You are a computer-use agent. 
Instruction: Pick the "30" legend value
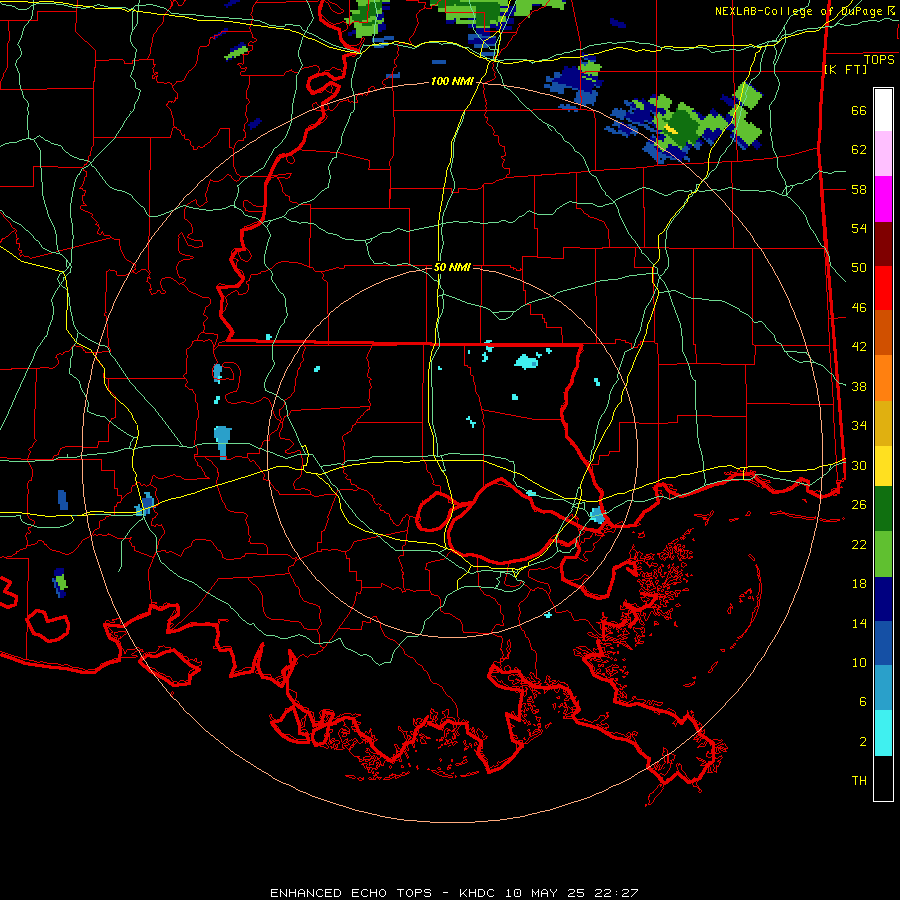coord(859,465)
